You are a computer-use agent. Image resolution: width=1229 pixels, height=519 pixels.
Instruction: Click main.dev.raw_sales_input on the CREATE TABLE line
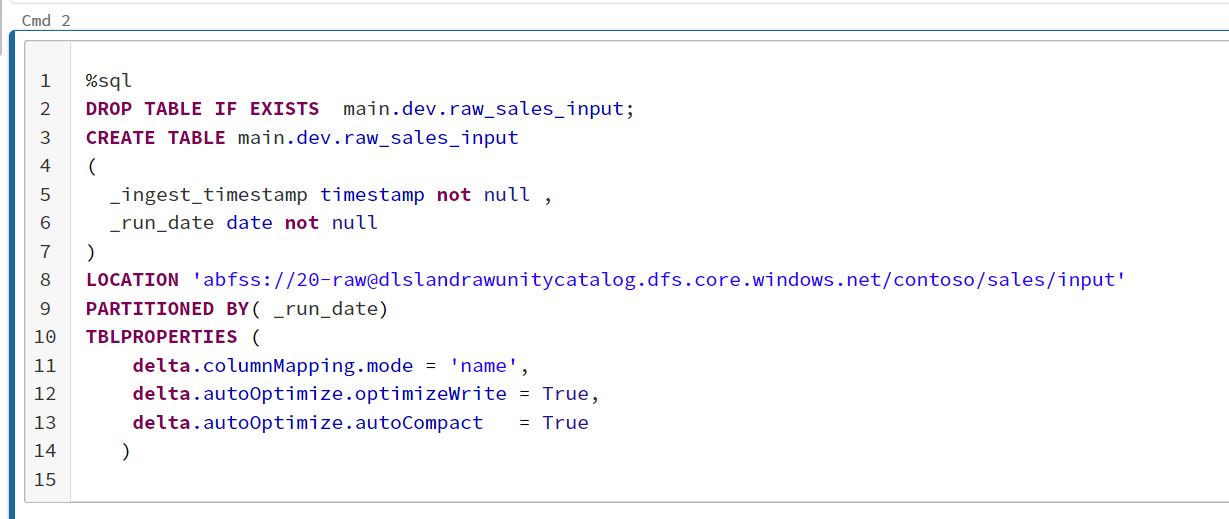pos(378,138)
